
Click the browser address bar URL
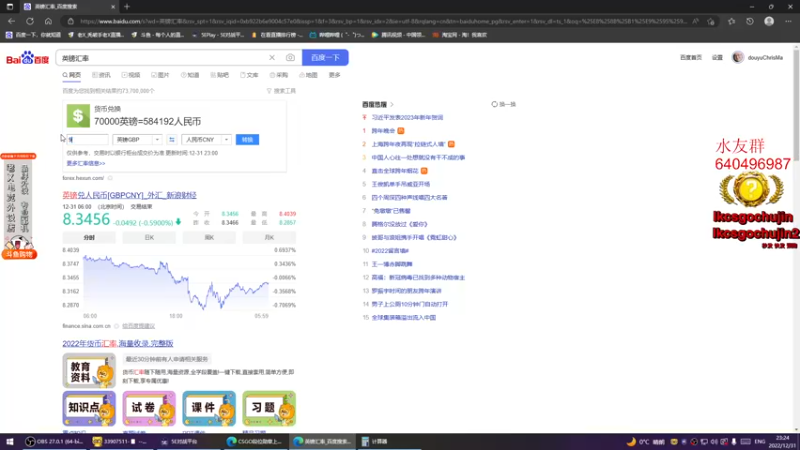(383, 21)
